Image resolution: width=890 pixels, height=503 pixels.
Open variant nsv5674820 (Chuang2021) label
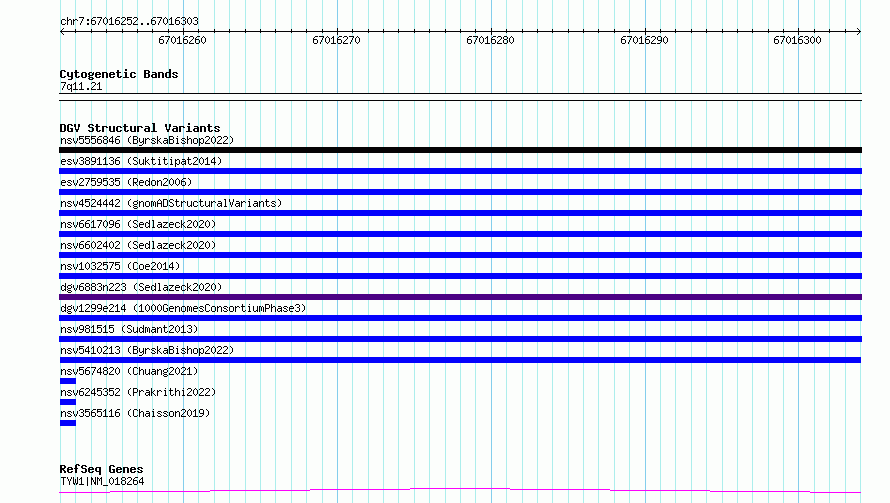(129, 371)
